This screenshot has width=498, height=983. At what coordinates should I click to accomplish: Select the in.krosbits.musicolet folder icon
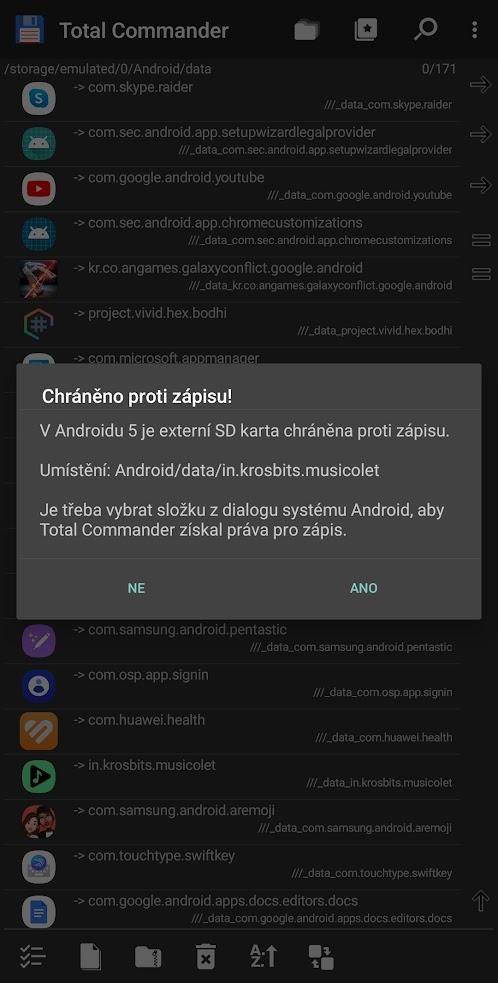tap(39, 776)
